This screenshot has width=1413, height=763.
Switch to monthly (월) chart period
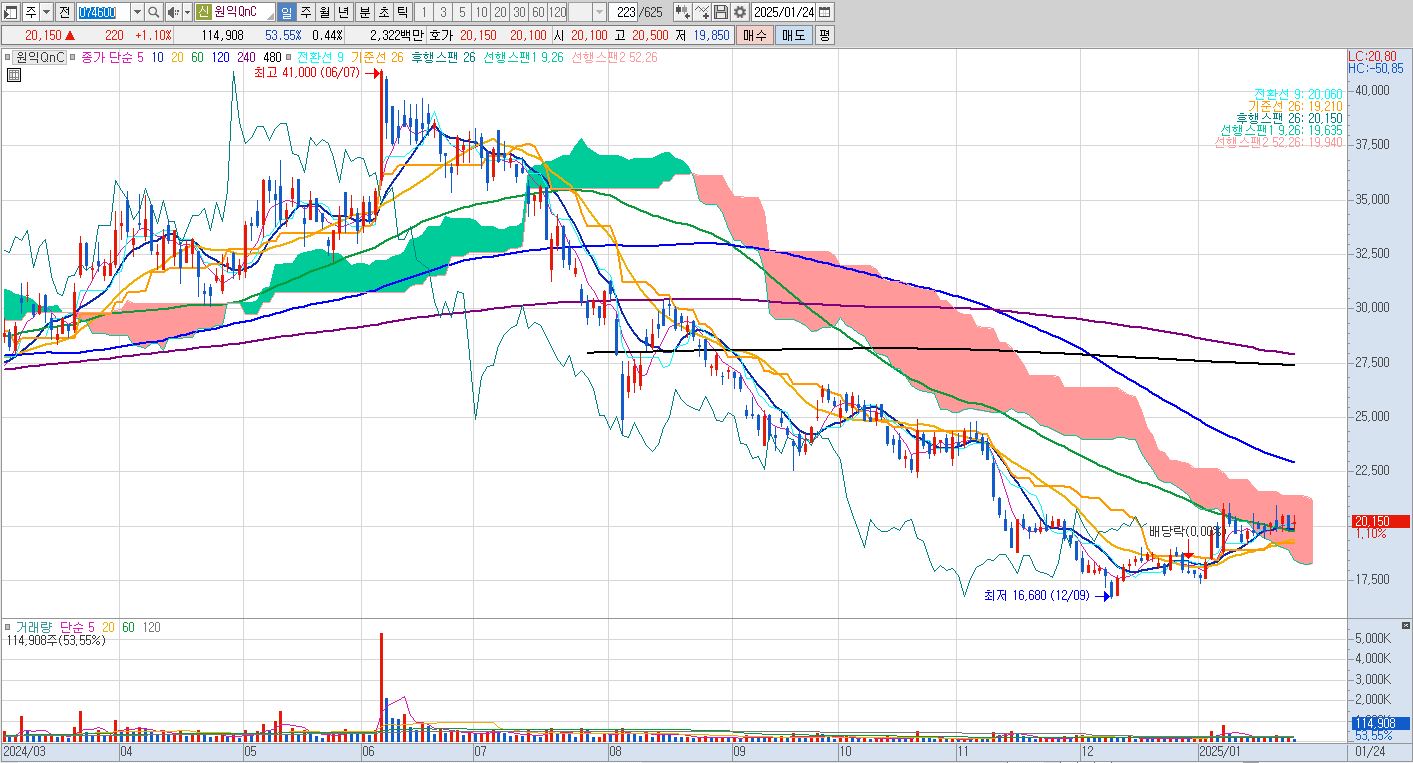[x=325, y=12]
